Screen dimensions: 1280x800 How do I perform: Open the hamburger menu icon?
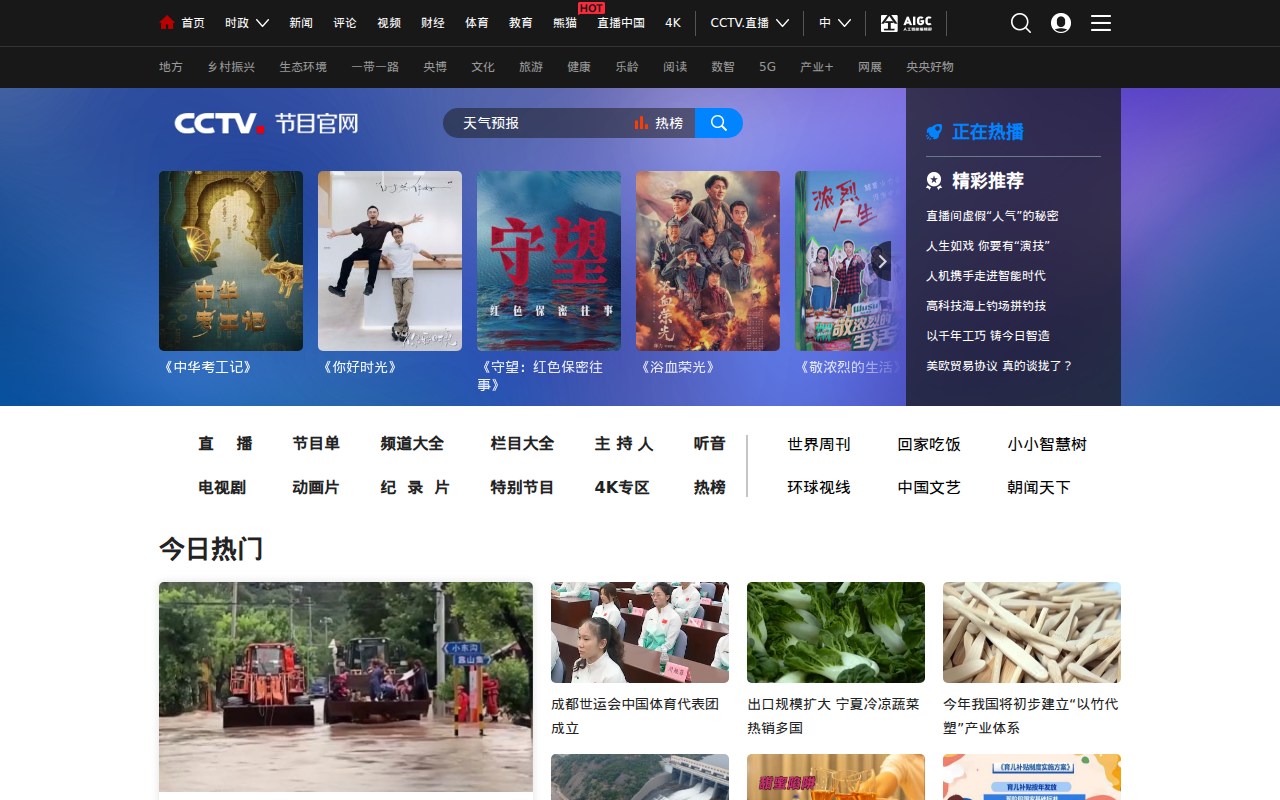(1101, 23)
